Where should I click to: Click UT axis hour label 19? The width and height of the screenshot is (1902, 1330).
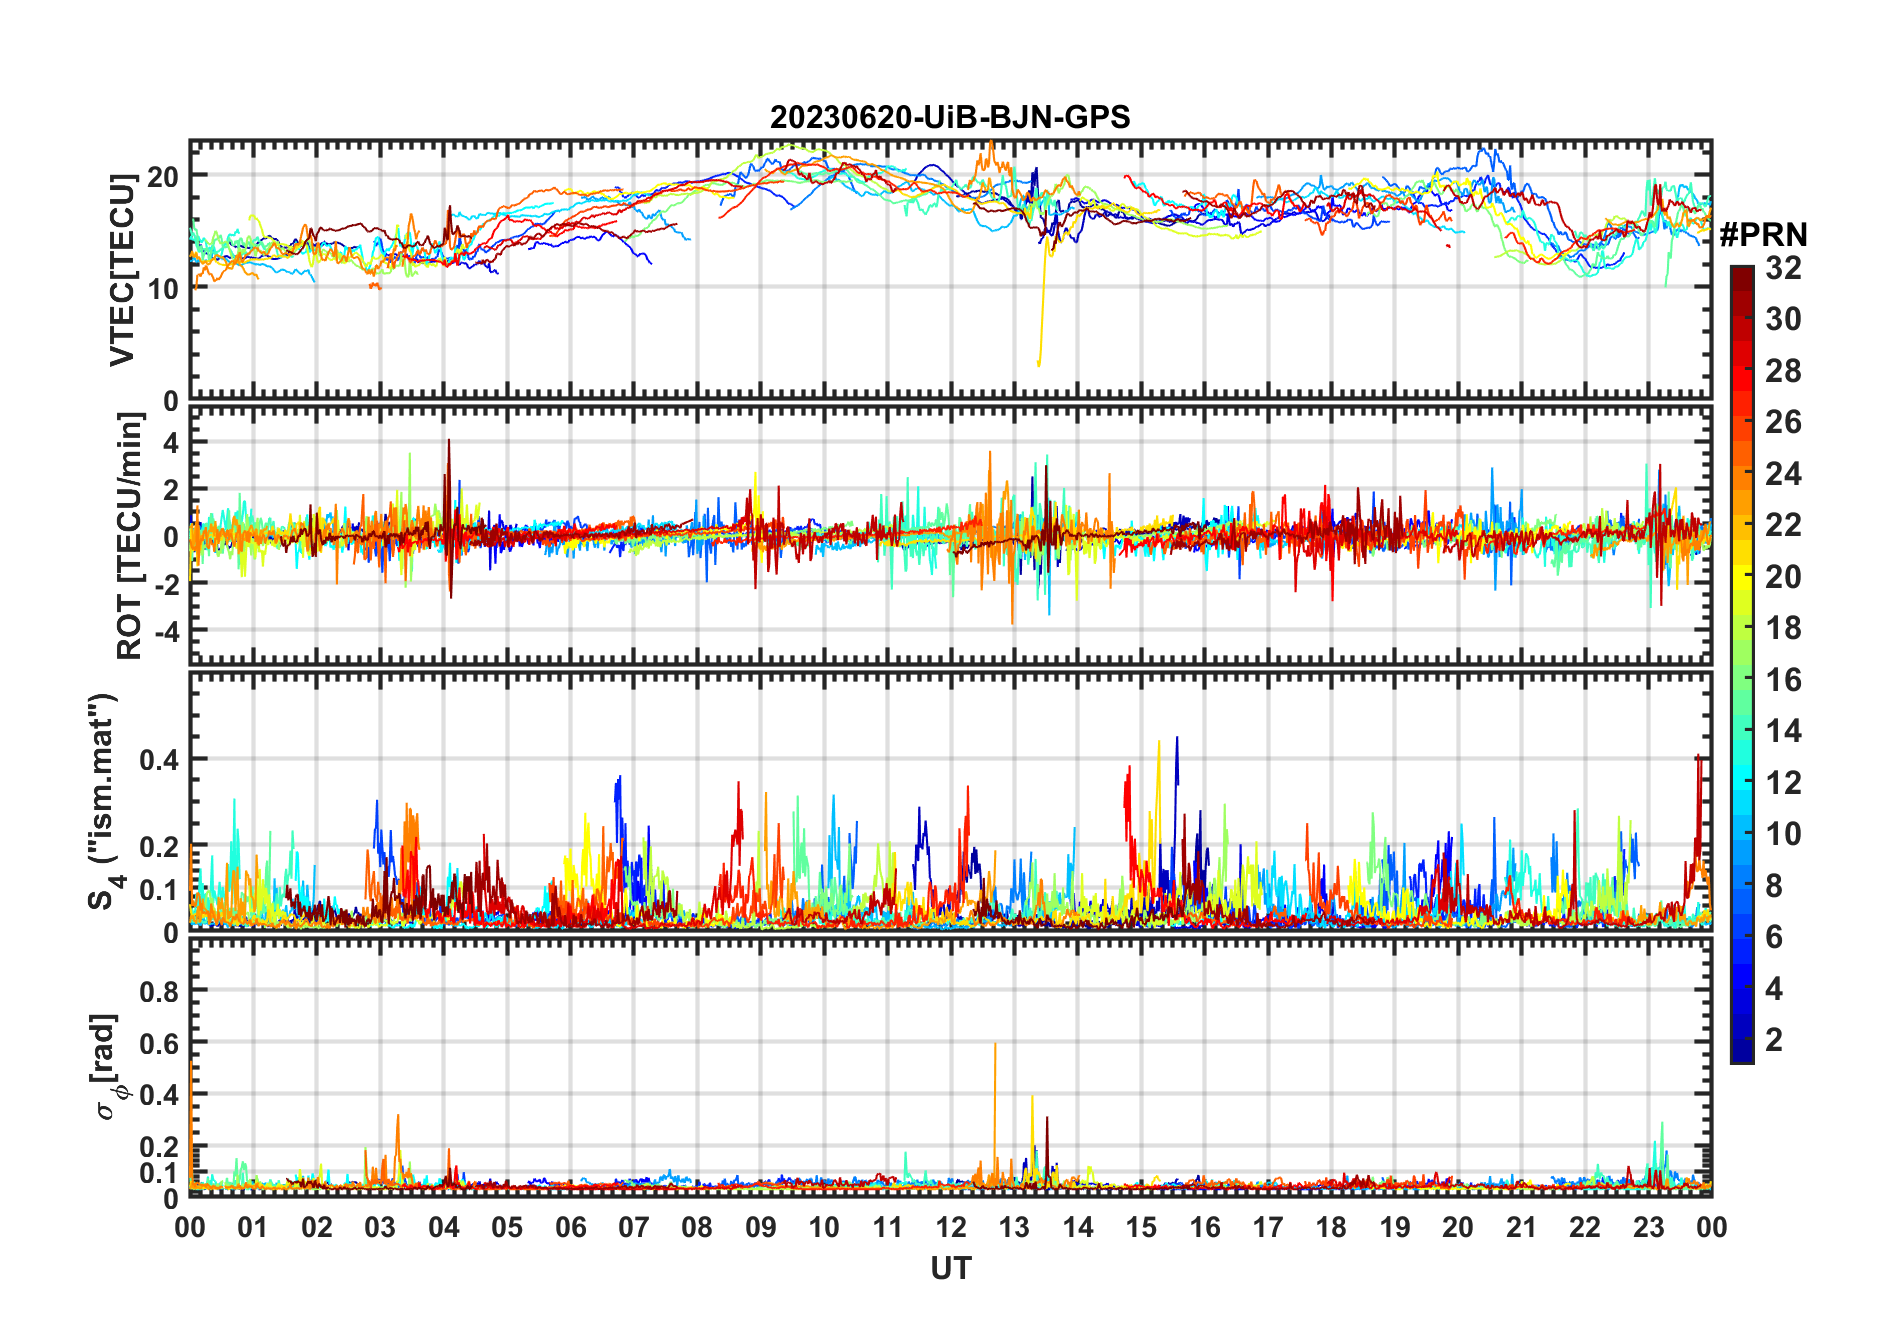(1395, 1227)
